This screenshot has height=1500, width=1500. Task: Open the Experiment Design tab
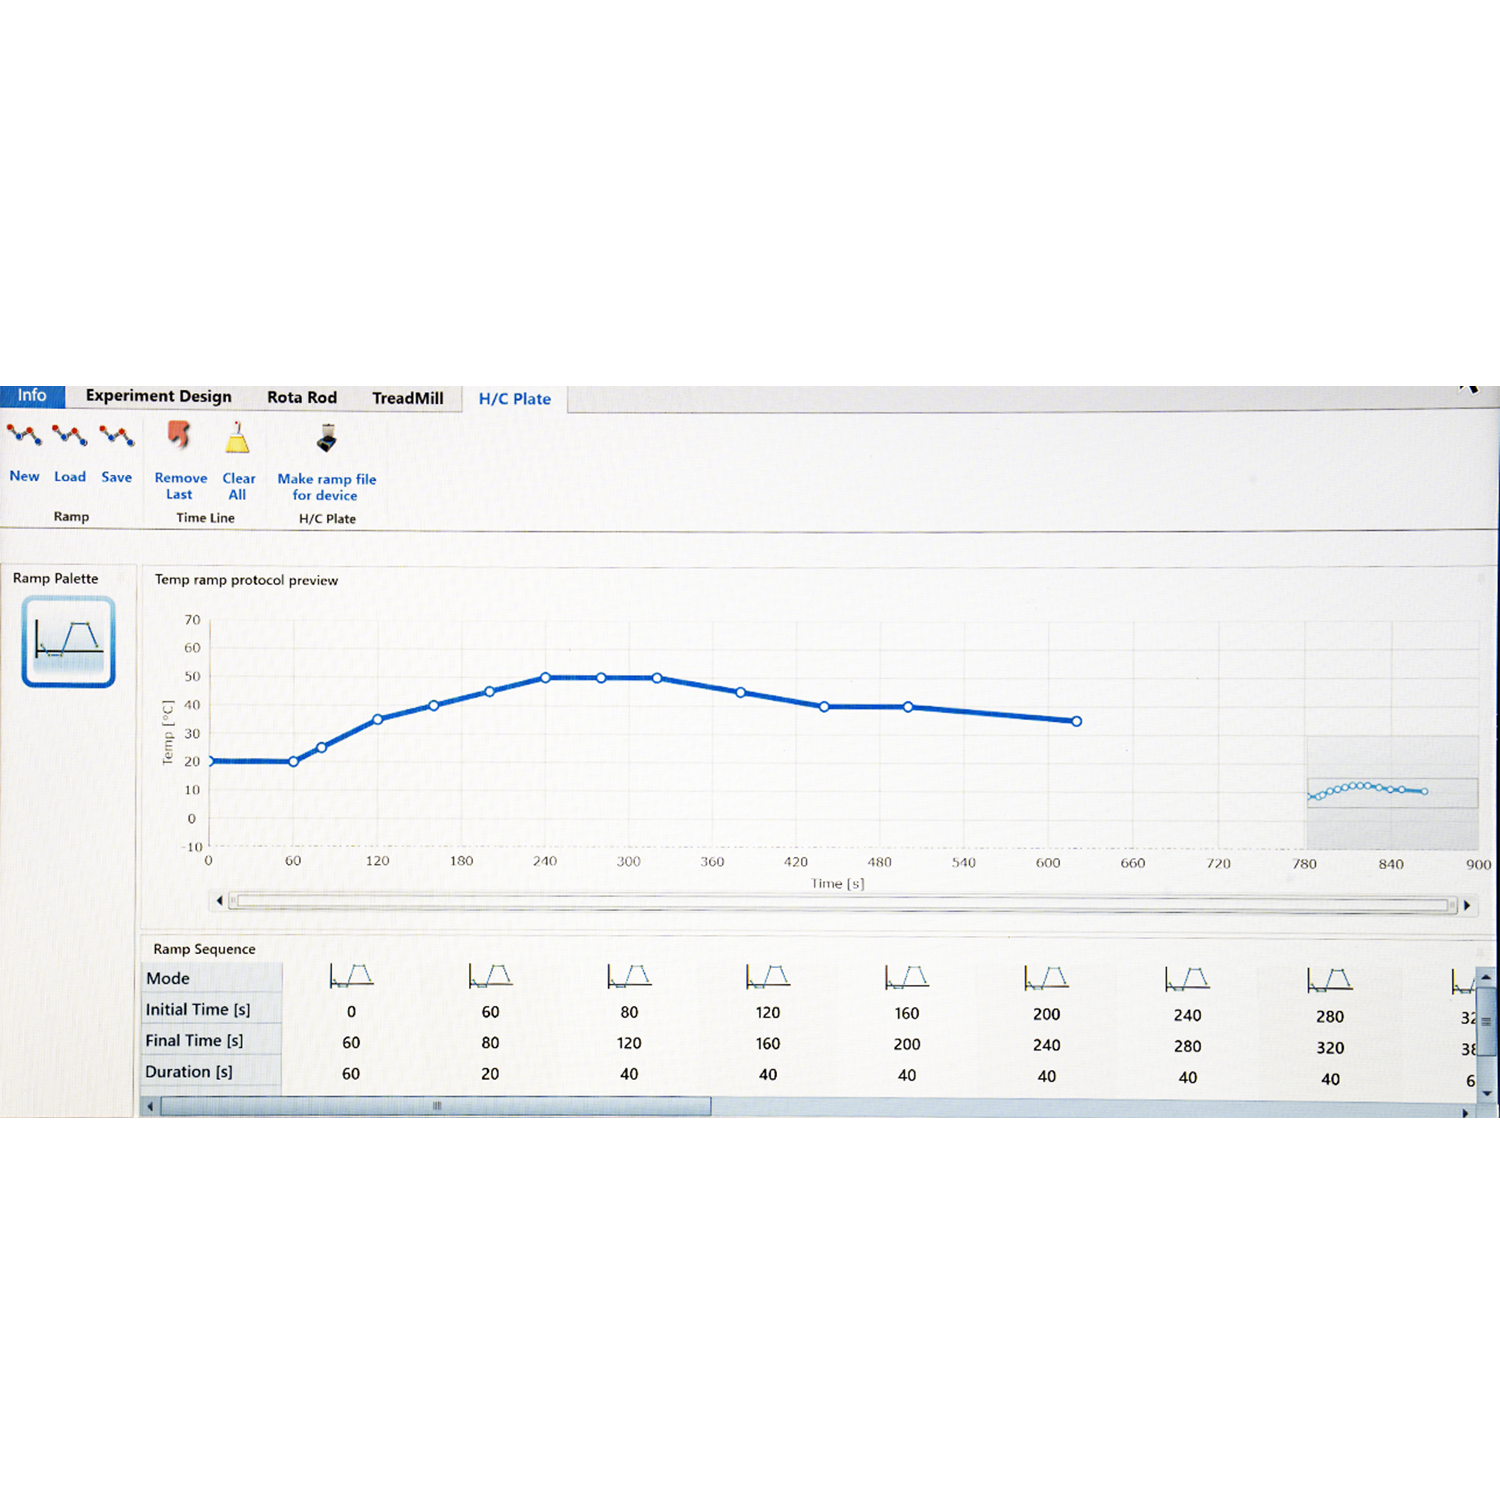tap(158, 396)
